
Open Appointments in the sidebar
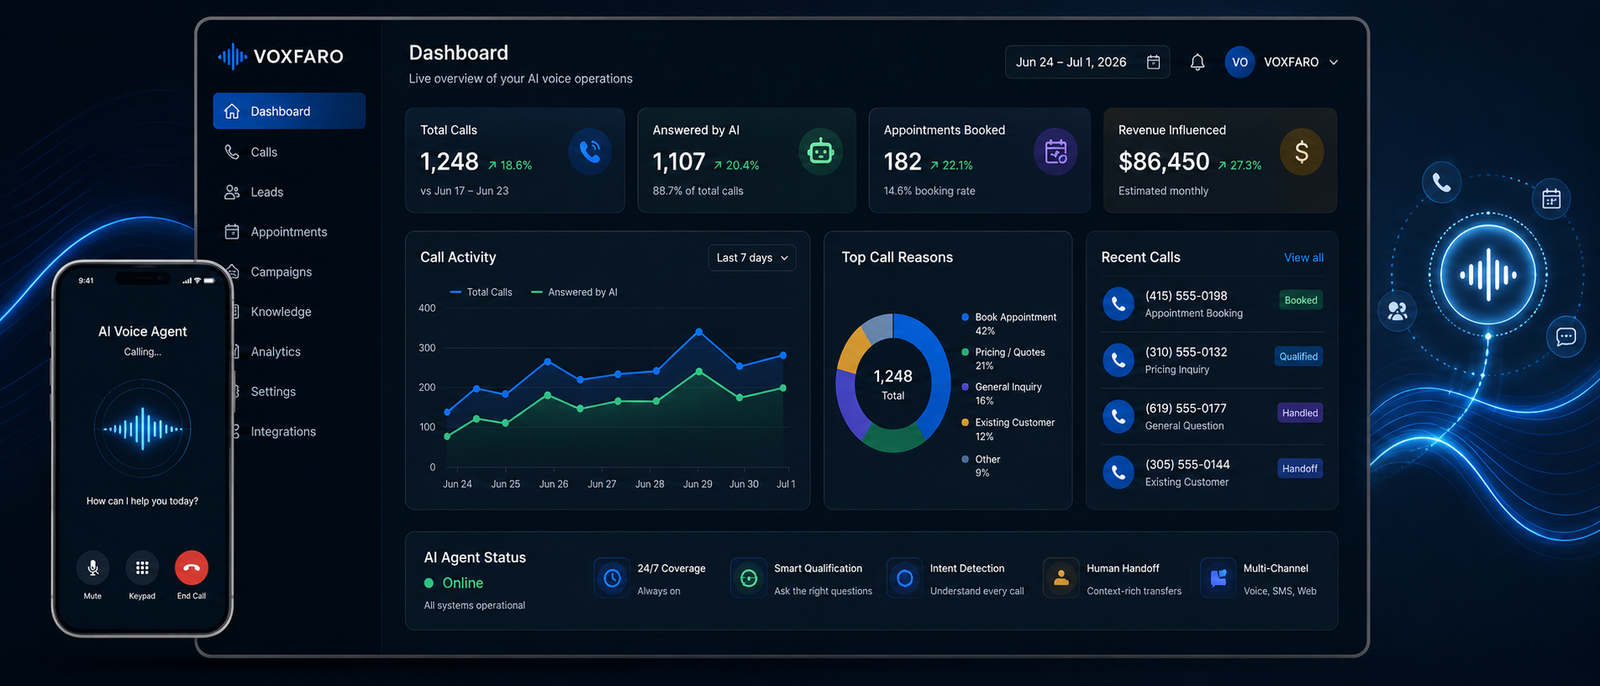click(289, 232)
